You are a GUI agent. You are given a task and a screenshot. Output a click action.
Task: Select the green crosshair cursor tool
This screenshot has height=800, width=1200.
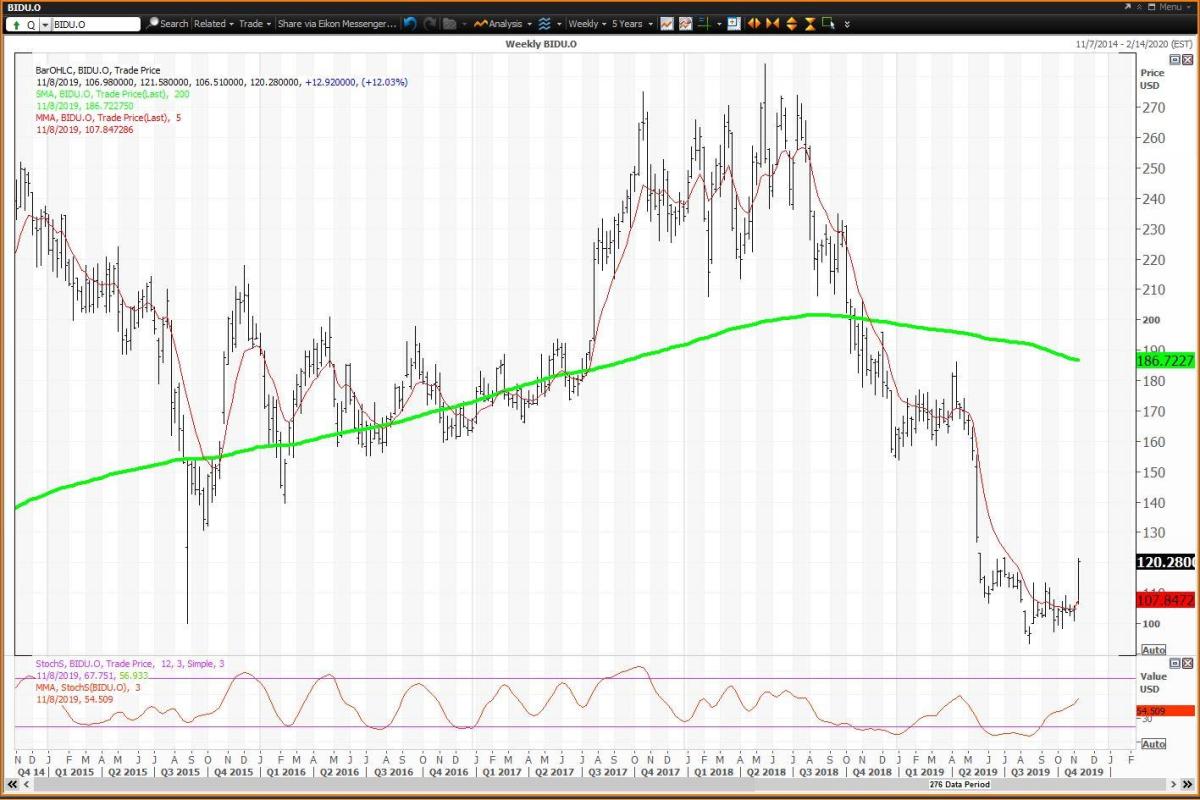point(706,23)
